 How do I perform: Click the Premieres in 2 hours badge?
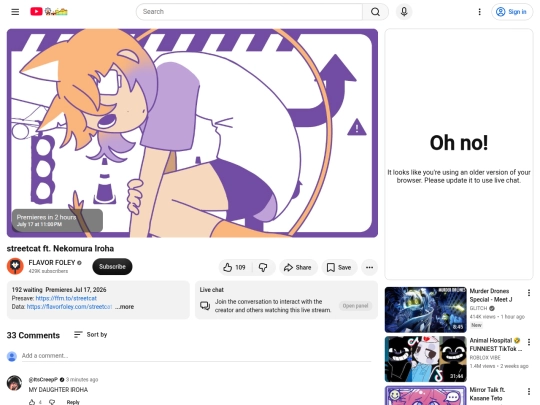click(x=57, y=220)
